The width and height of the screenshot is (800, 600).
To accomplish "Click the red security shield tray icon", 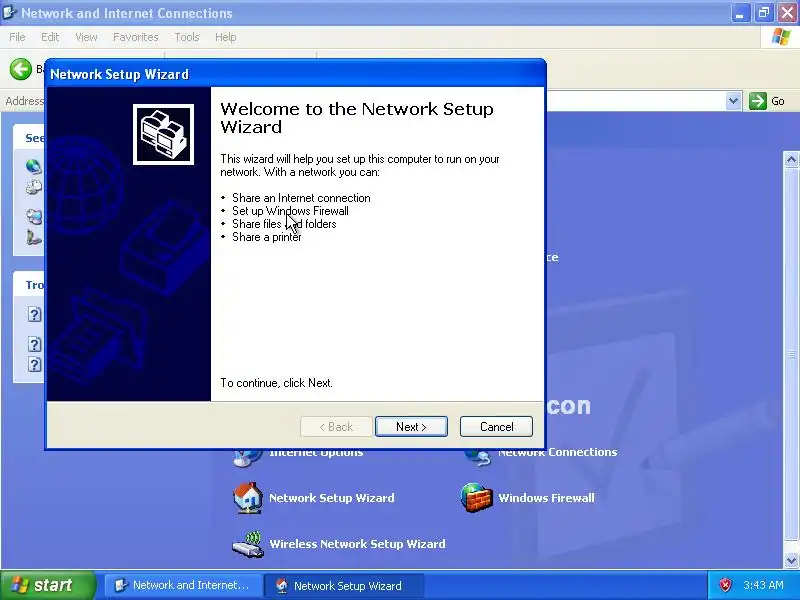I will point(726,585).
